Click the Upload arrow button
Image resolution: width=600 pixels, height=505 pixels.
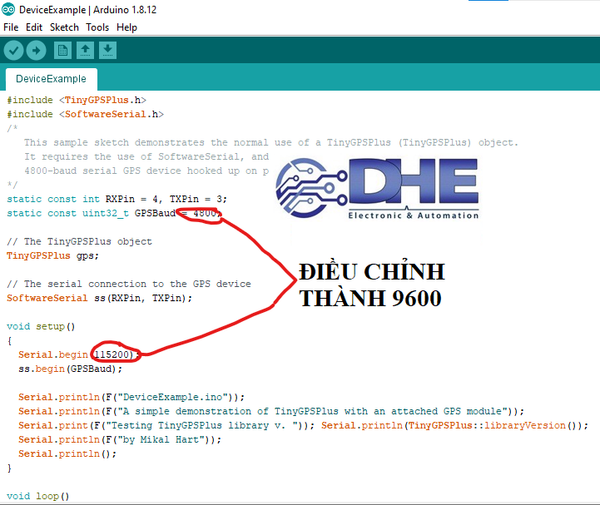[37, 49]
